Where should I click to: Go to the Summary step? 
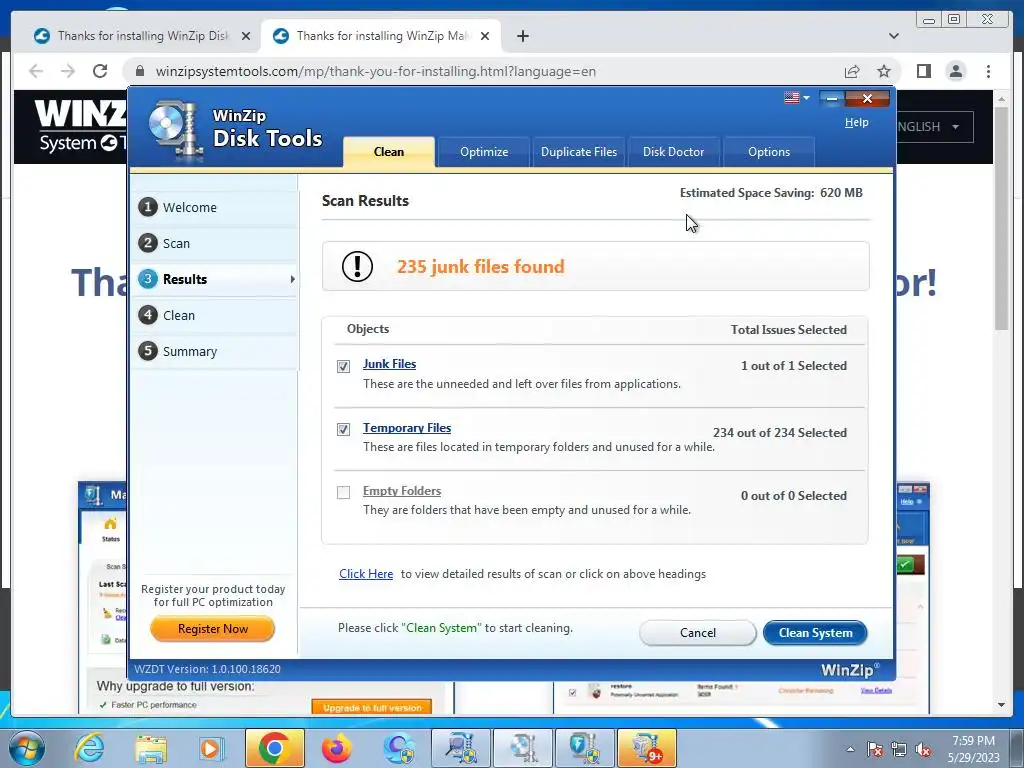(x=214, y=351)
